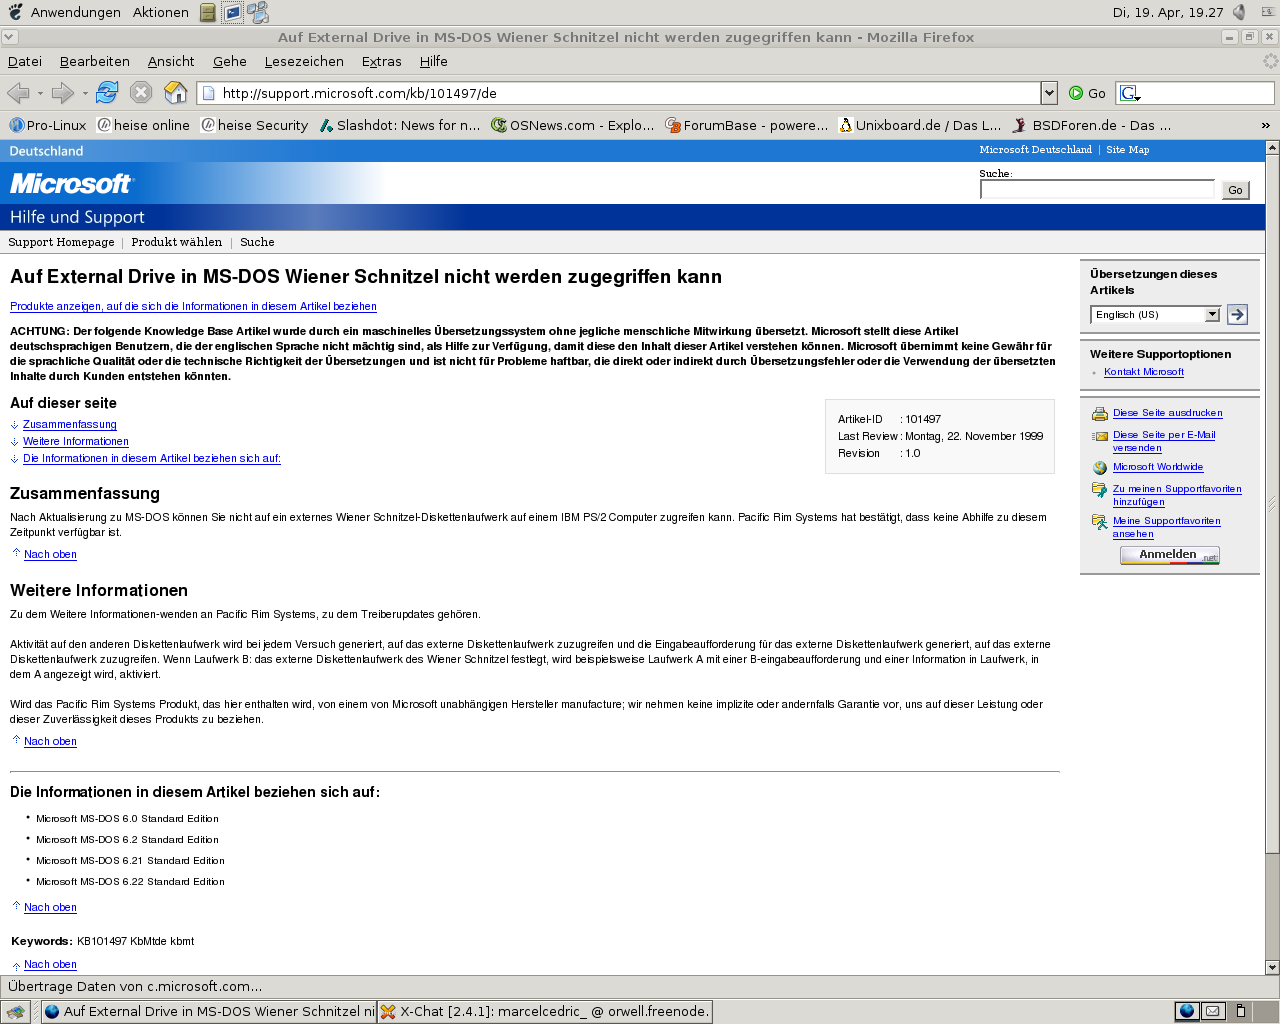Open the Anwendungen panel menu
This screenshot has width=1280, height=1024.
65,12
